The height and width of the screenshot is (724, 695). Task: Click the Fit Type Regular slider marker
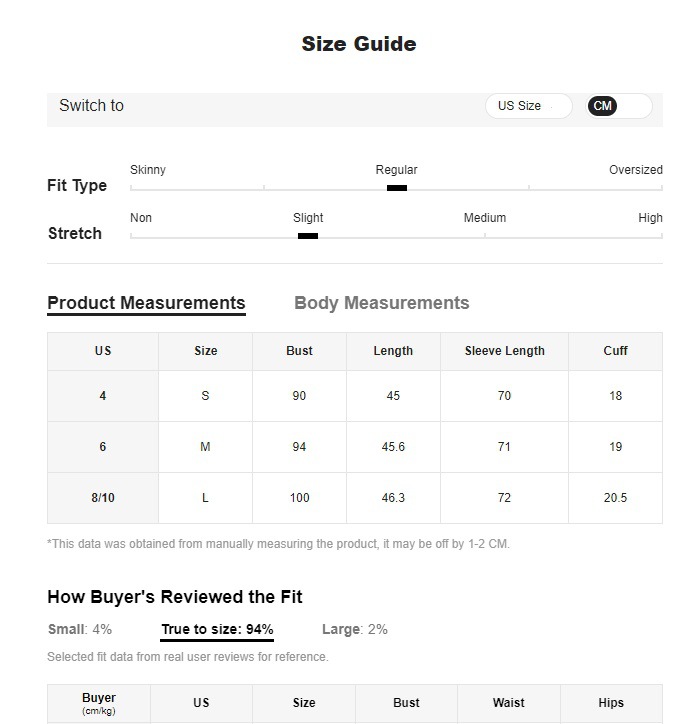tap(397, 188)
